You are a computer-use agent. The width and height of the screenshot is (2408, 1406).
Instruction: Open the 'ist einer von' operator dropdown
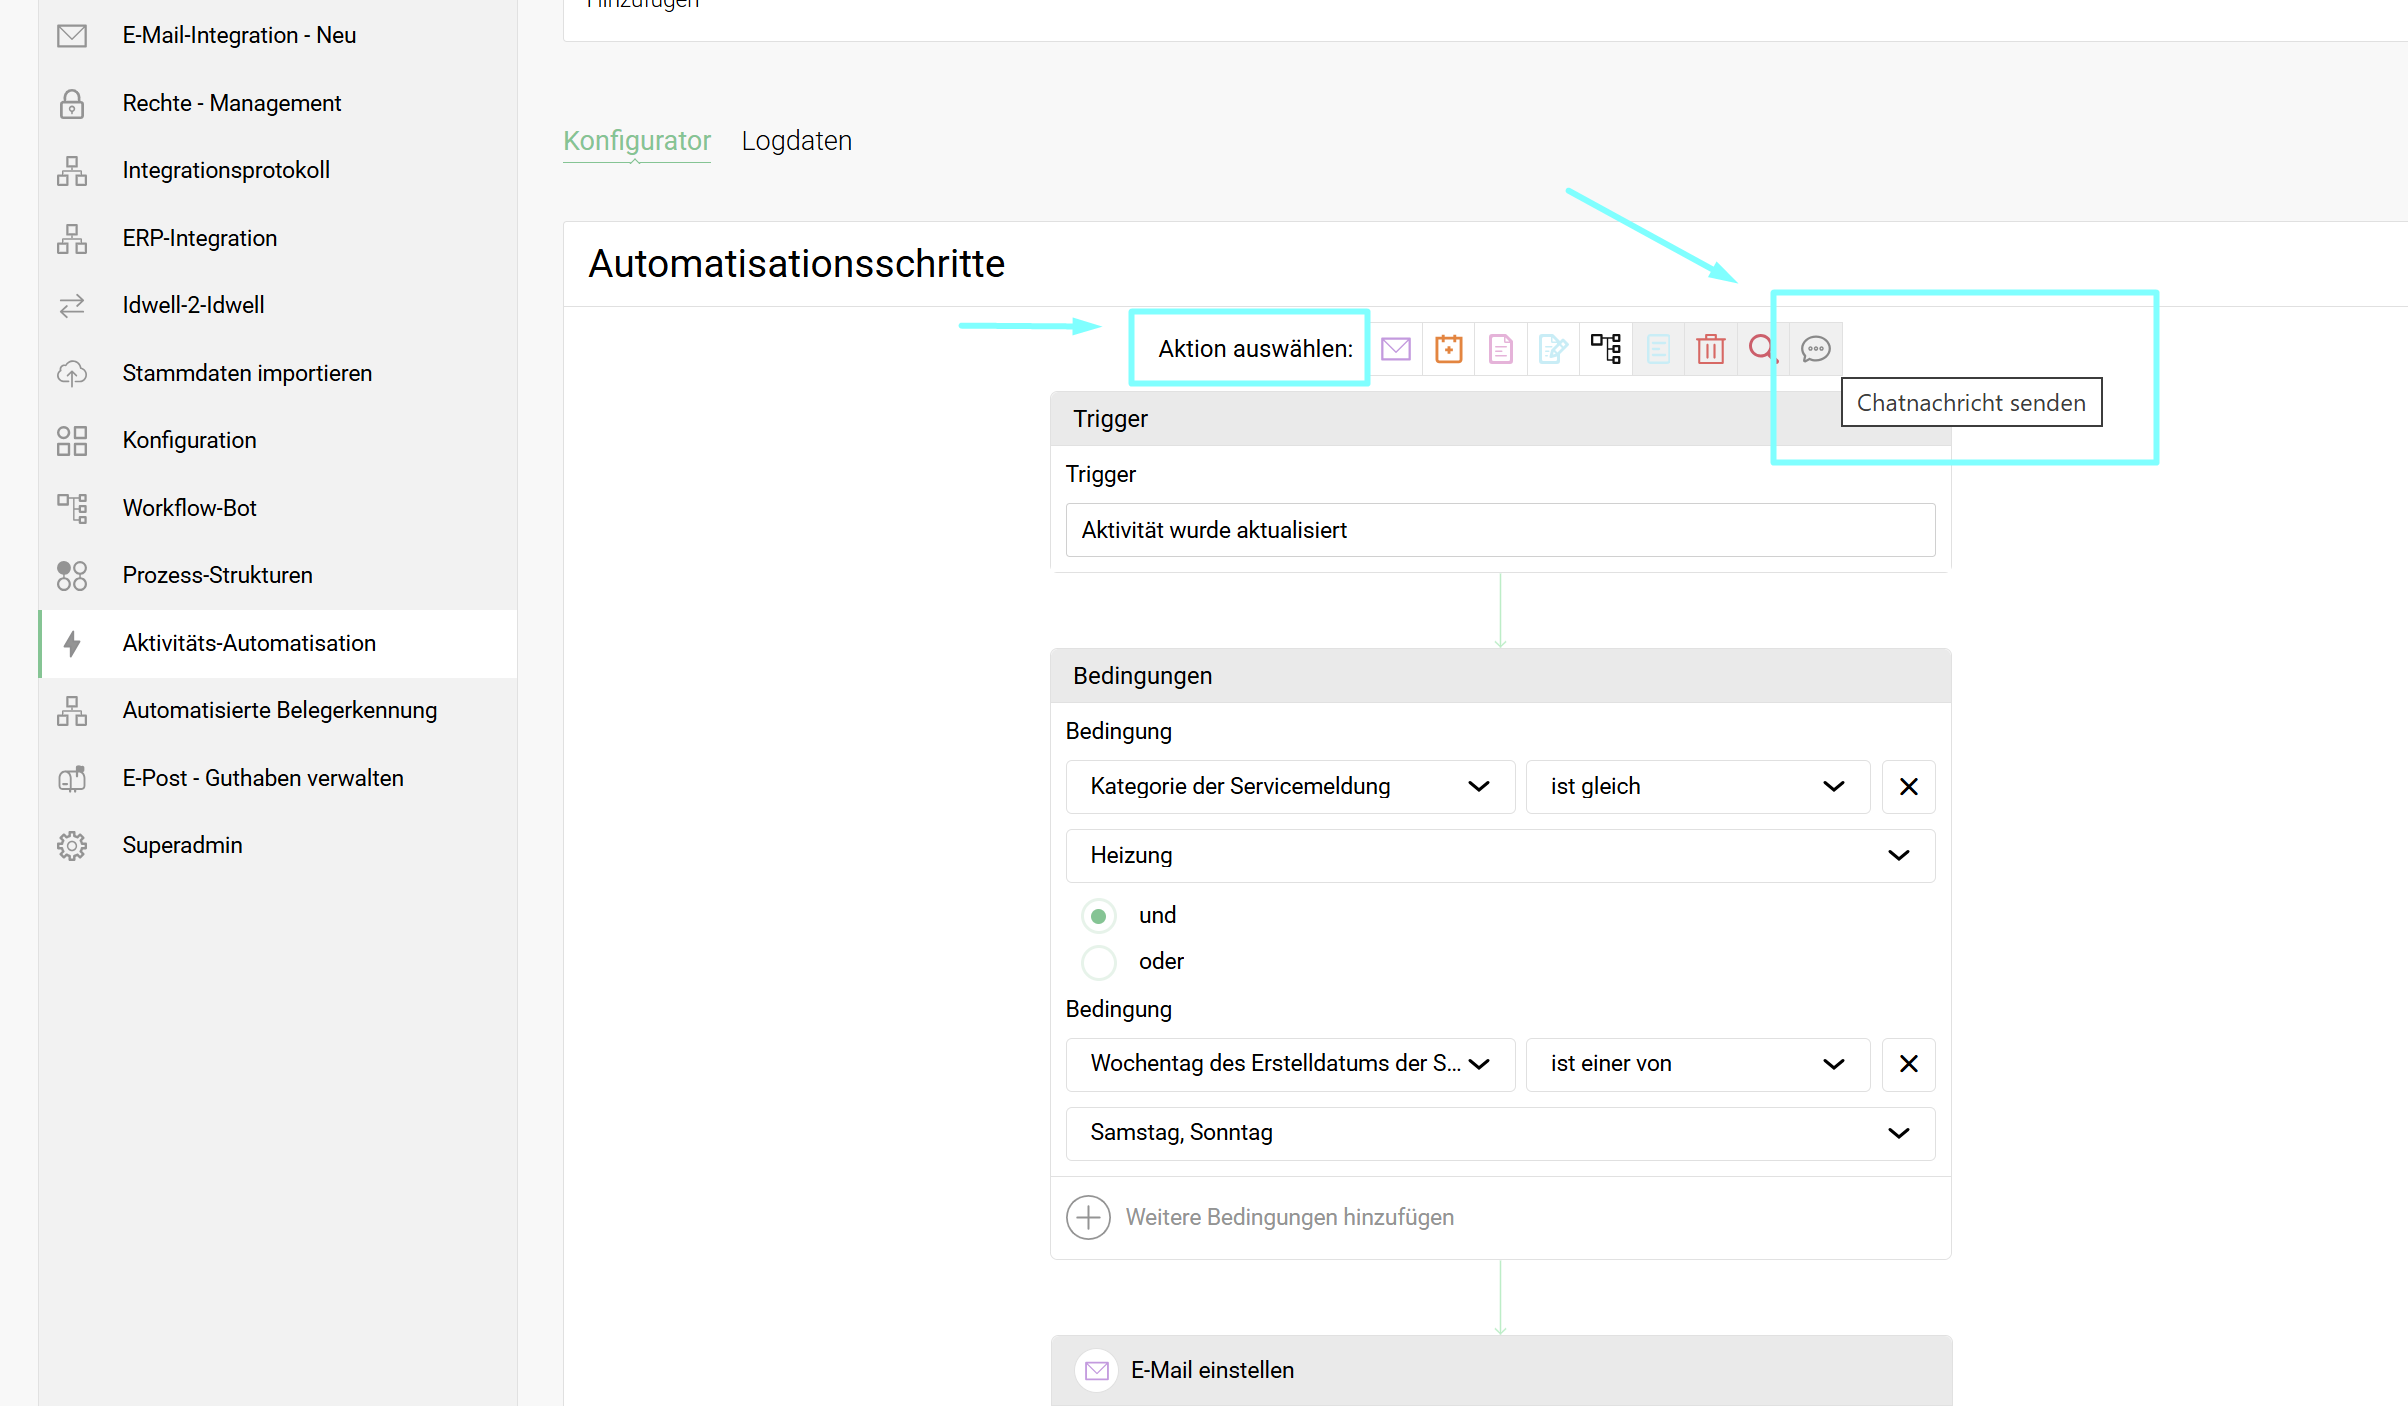(x=1696, y=1064)
